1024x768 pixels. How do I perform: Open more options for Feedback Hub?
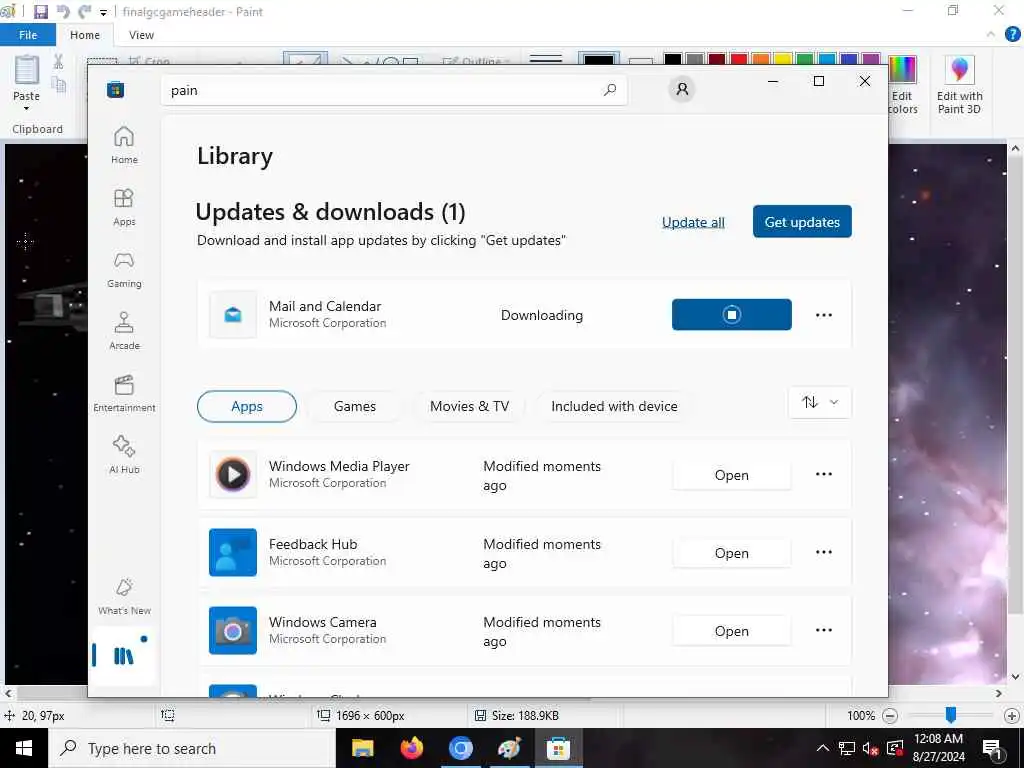(x=824, y=552)
